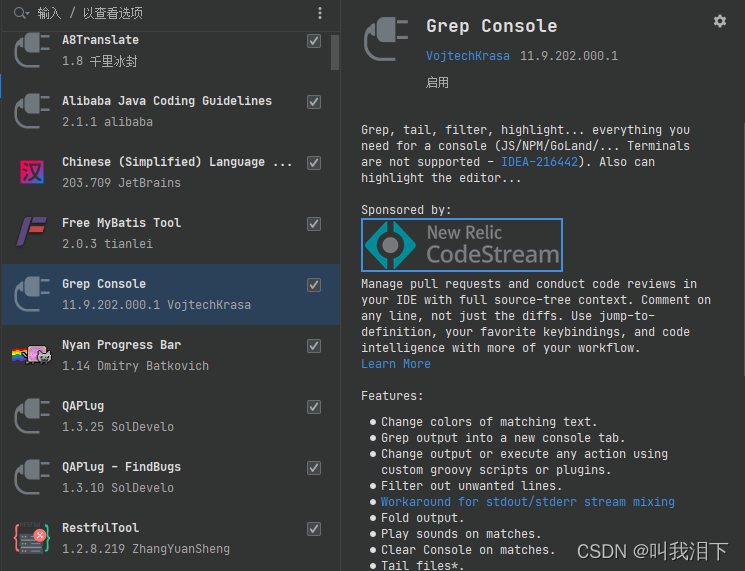Toggle Chinese (Simplified) Language checkbox
This screenshot has width=745, height=571.
[x=314, y=163]
